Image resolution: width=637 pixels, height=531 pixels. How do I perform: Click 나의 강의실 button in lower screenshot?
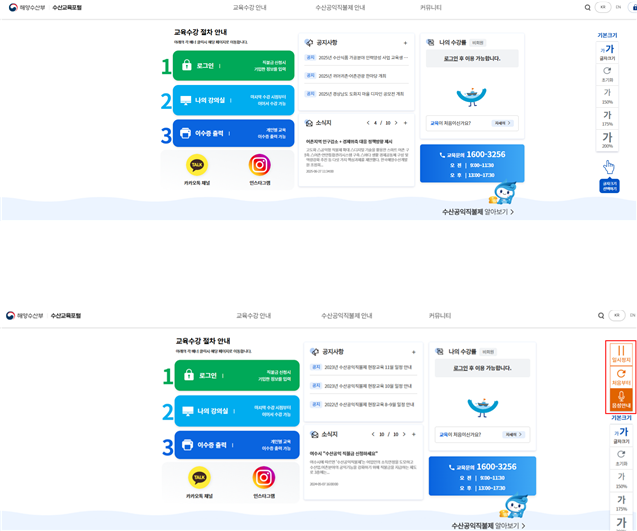tap(237, 411)
